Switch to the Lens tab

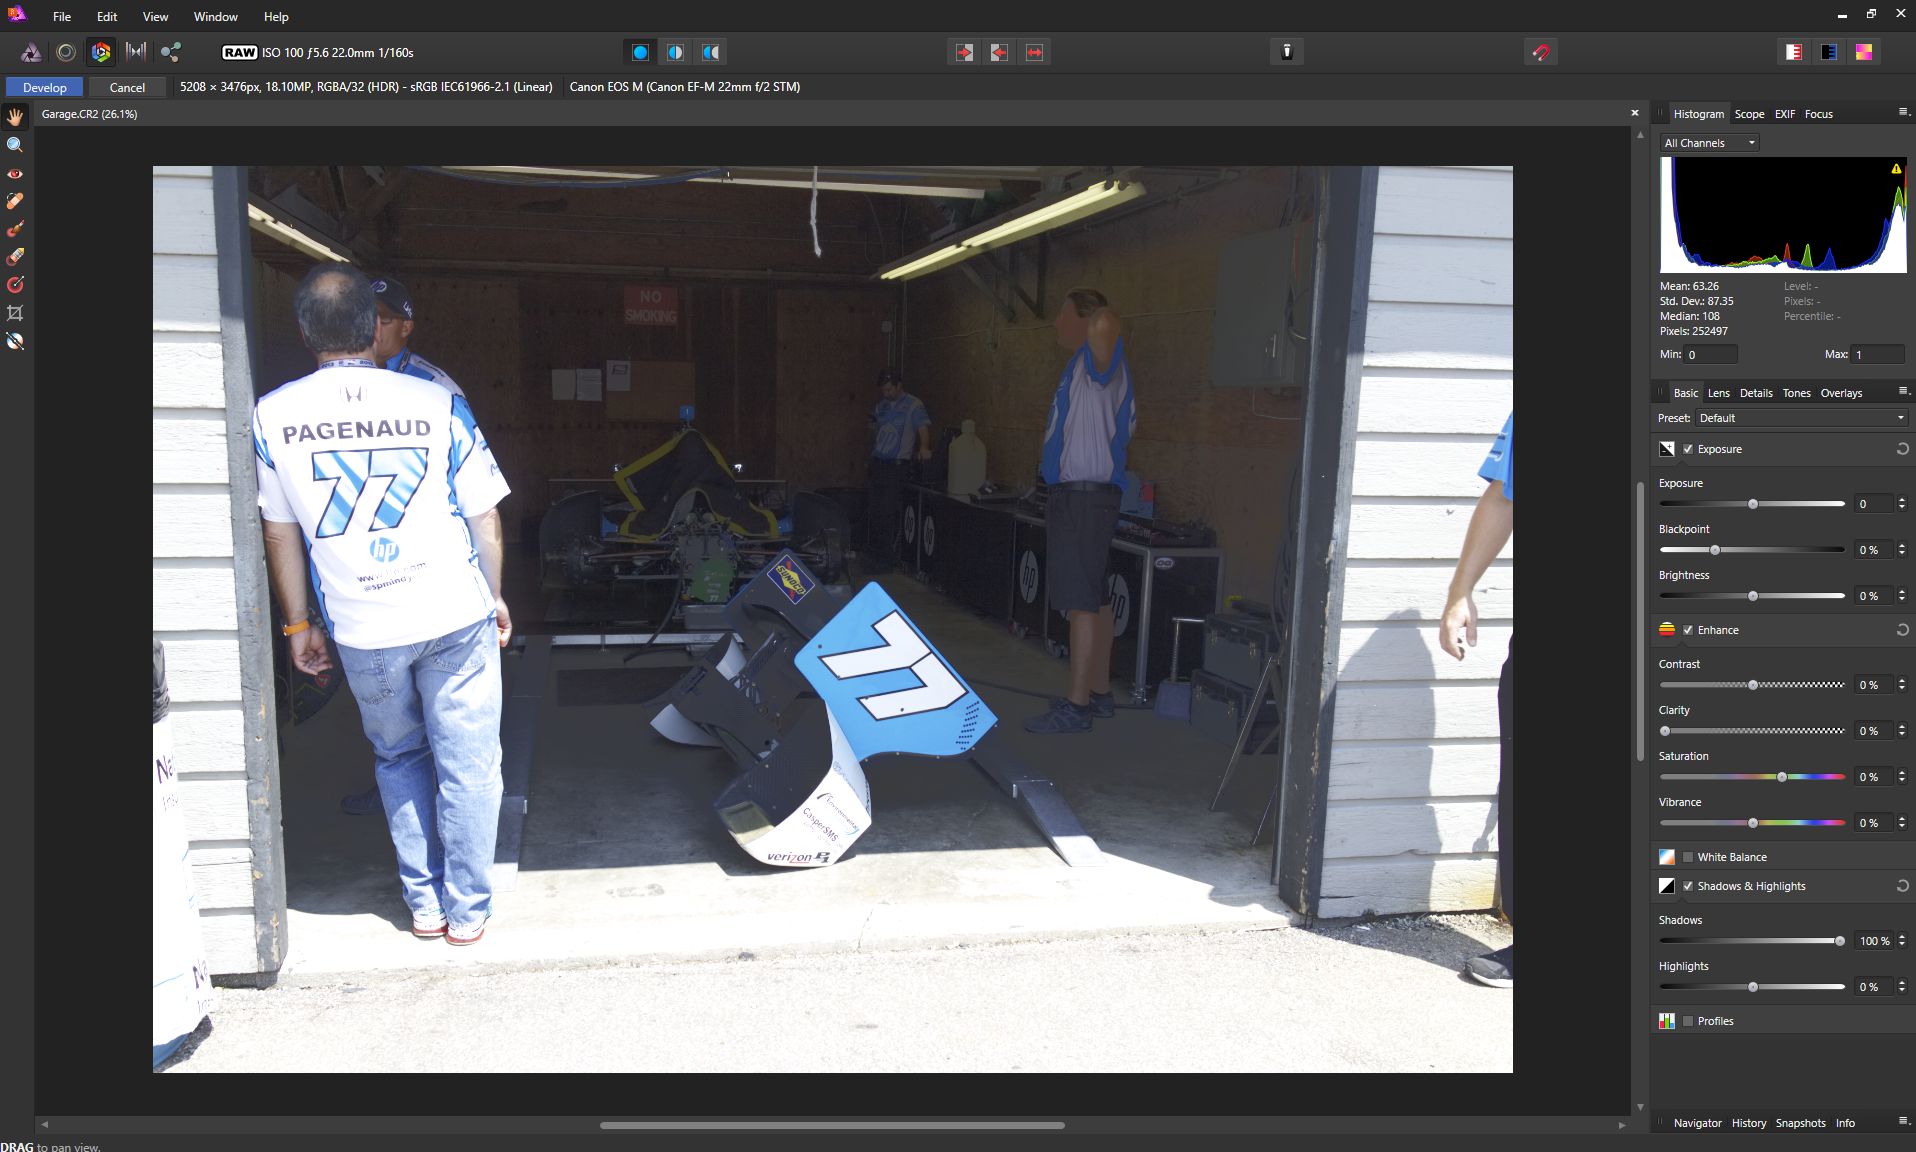click(1718, 393)
